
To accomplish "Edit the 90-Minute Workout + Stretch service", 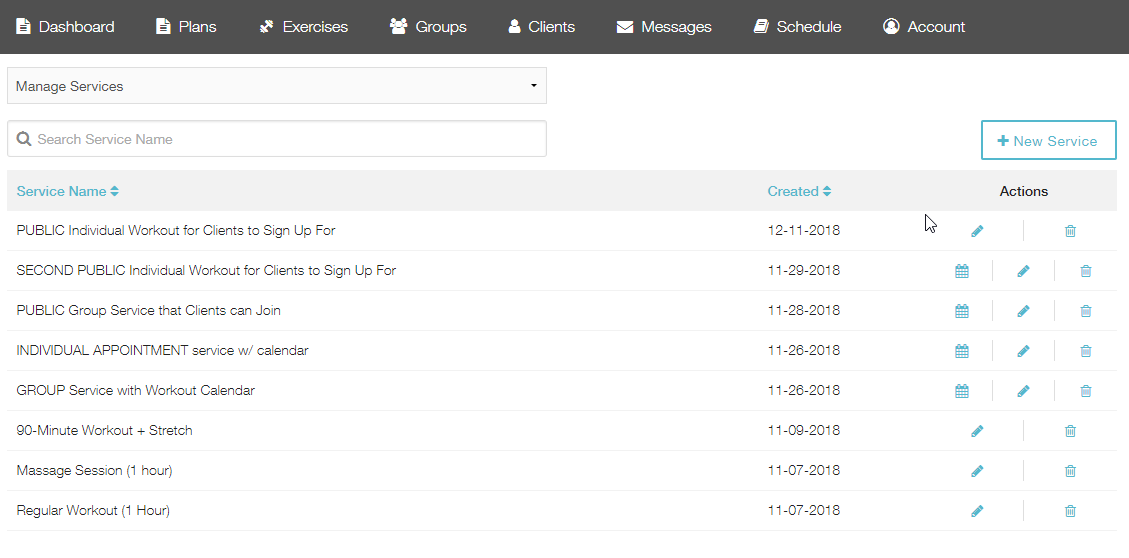I will click(976, 431).
